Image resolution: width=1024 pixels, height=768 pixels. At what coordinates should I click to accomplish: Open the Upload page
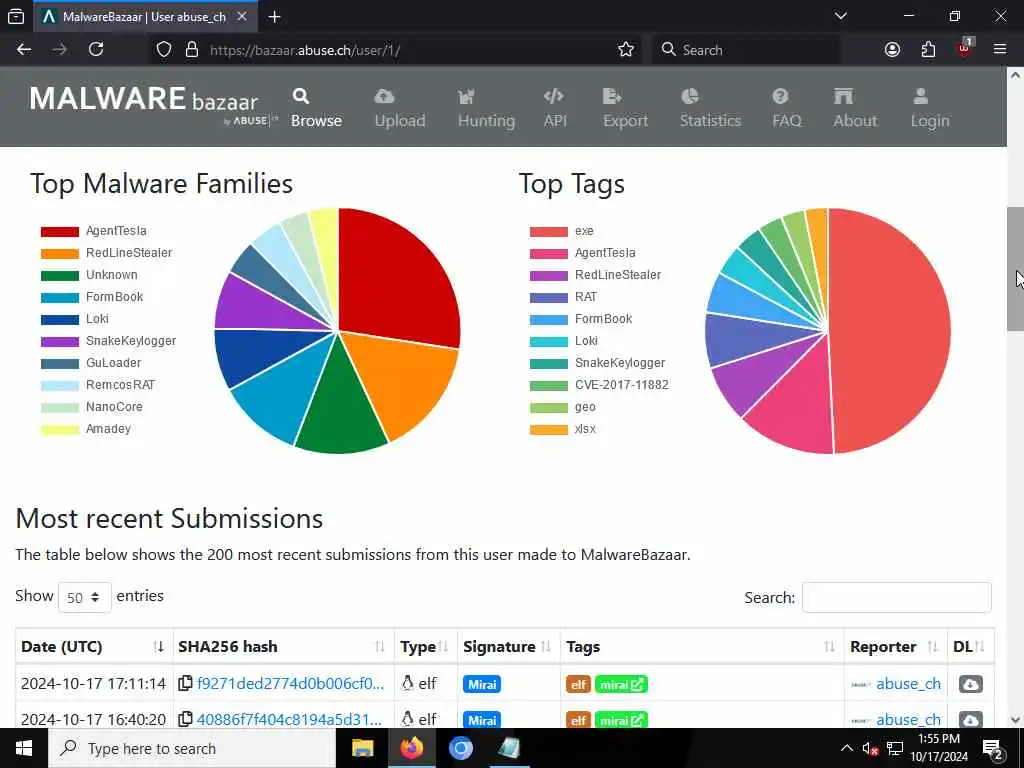tap(400, 108)
